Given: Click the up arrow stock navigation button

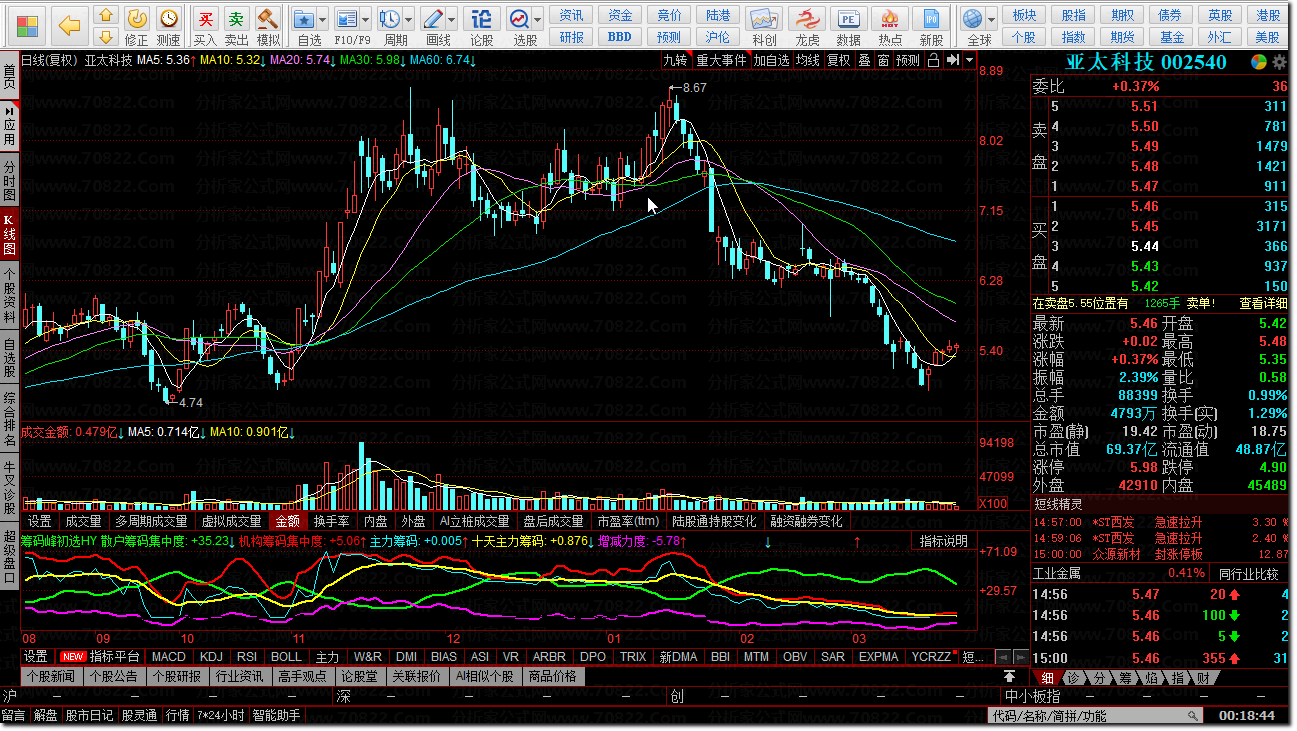Looking at the screenshot, I should [106, 16].
